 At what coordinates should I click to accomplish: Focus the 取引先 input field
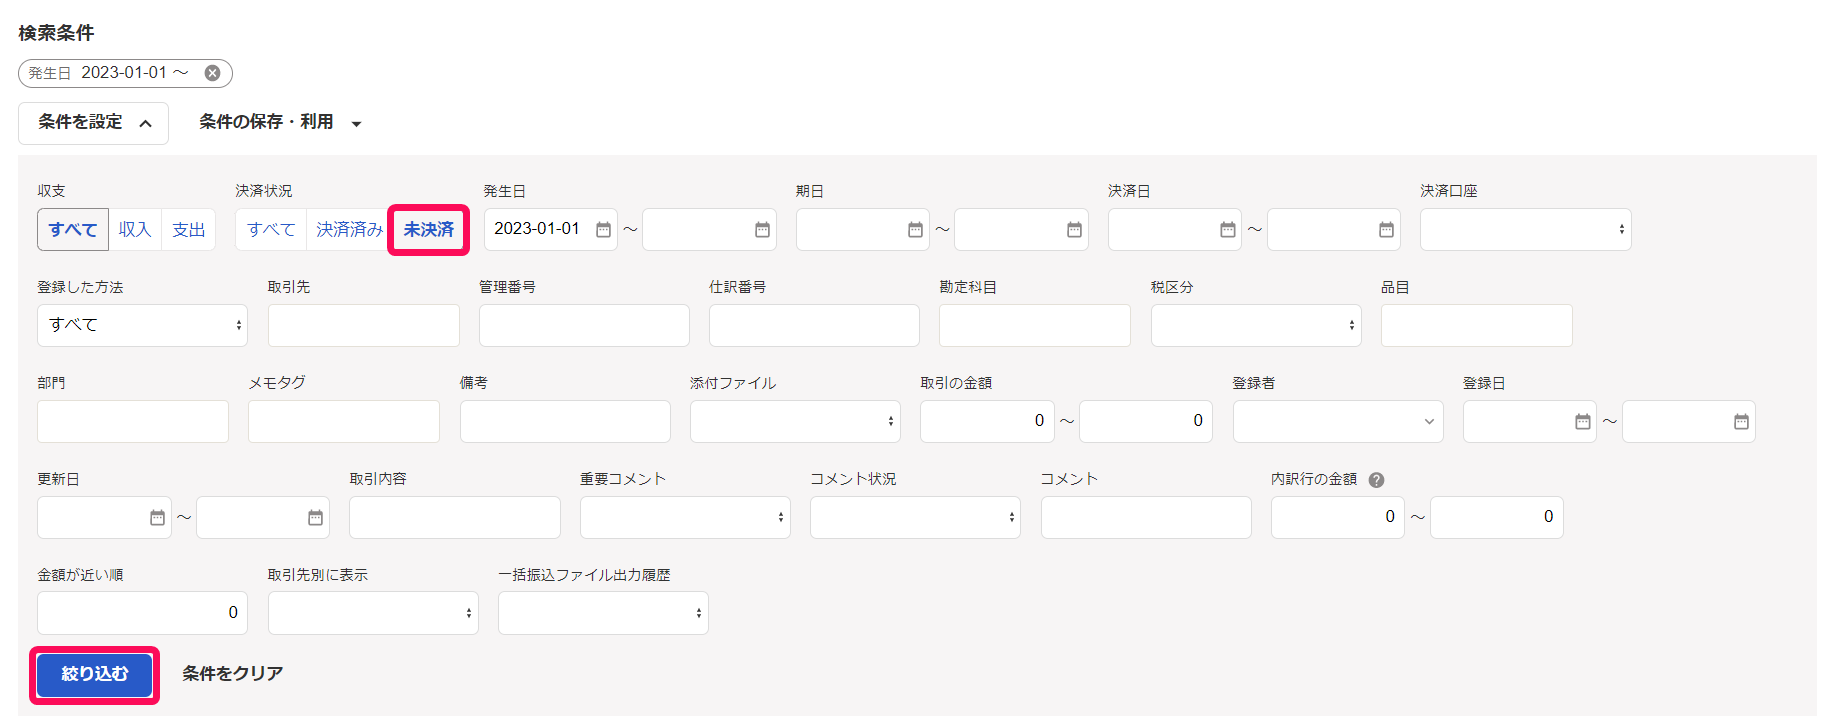coord(364,326)
